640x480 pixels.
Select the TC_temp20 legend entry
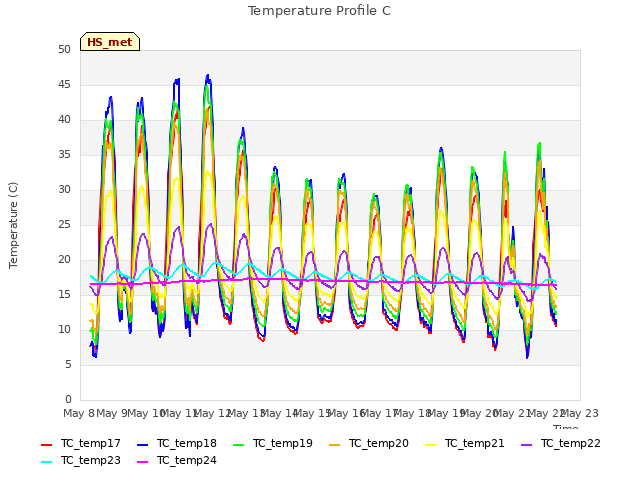pyautogui.click(x=369, y=444)
